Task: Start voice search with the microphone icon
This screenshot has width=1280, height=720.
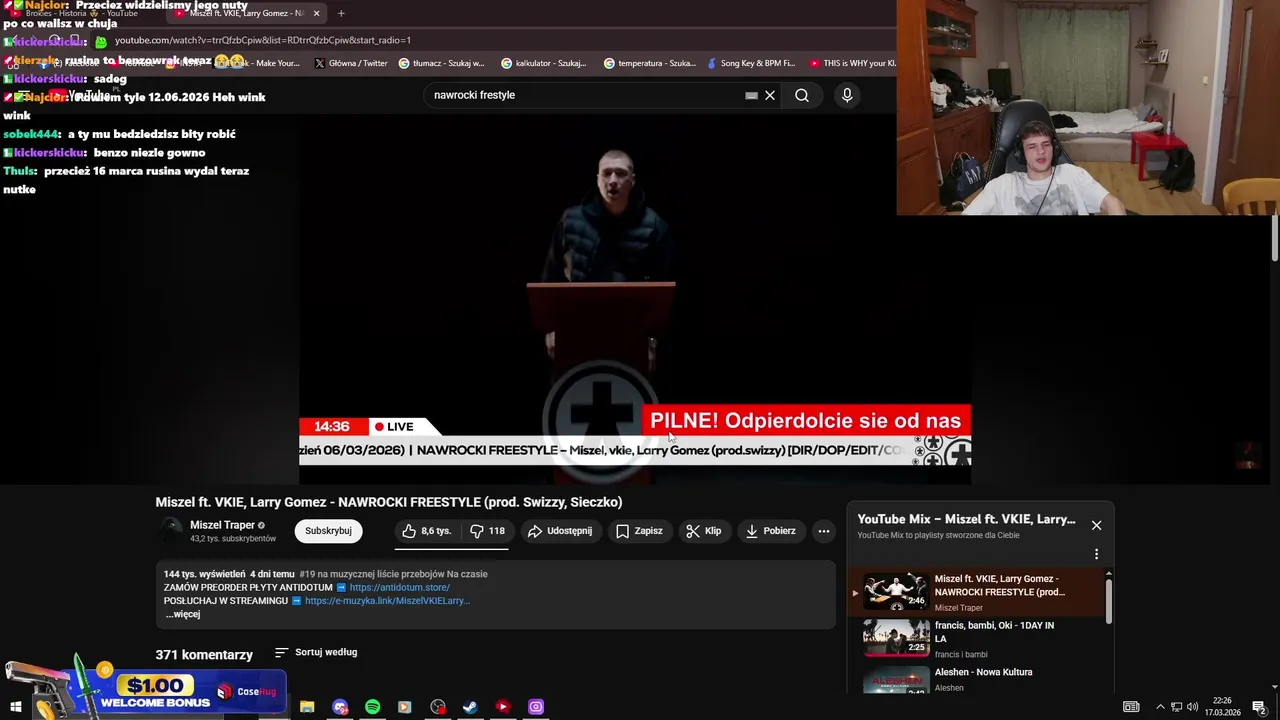Action: [x=847, y=95]
